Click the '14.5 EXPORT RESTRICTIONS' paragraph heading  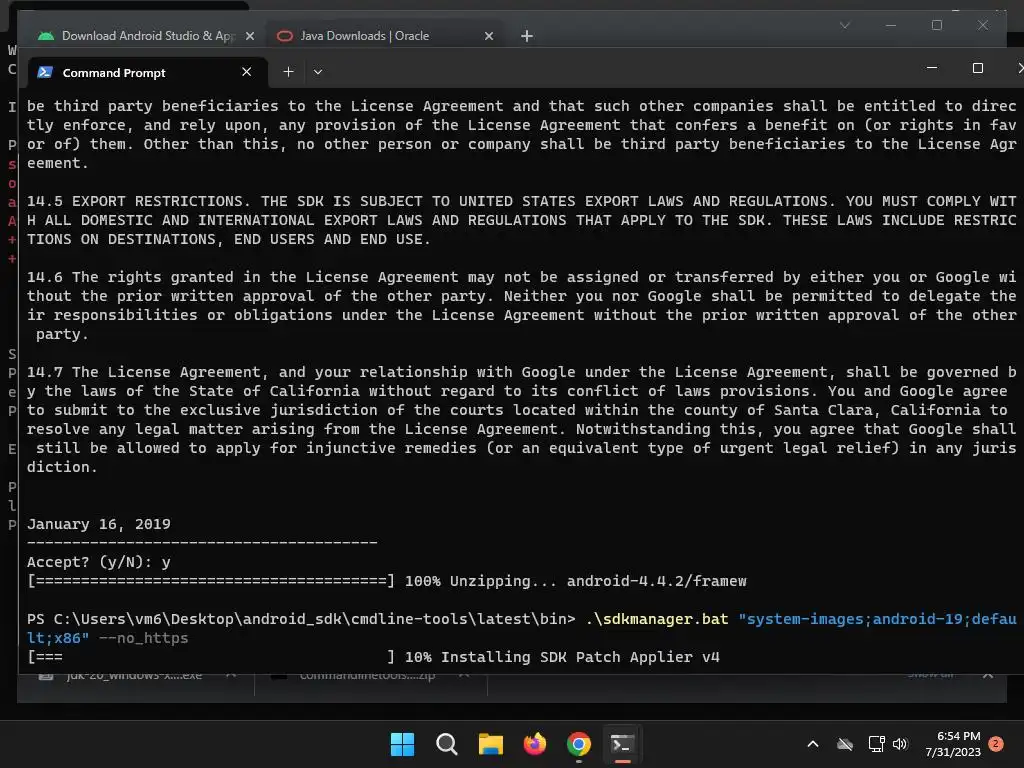click(135, 201)
